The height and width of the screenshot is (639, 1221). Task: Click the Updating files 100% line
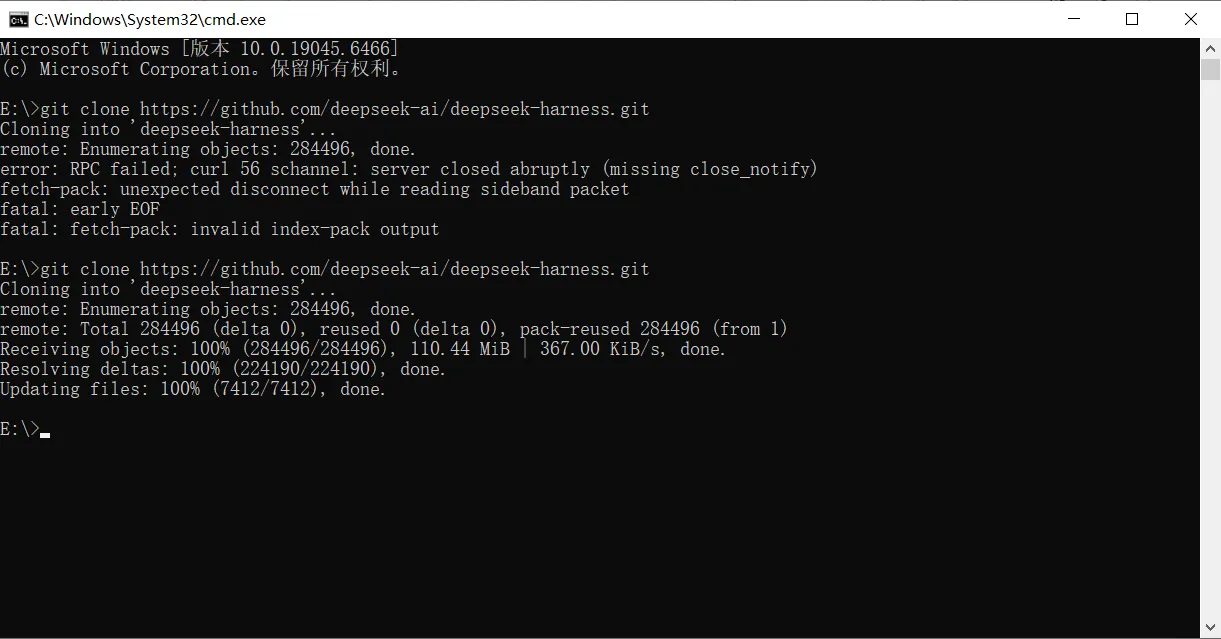pos(193,389)
